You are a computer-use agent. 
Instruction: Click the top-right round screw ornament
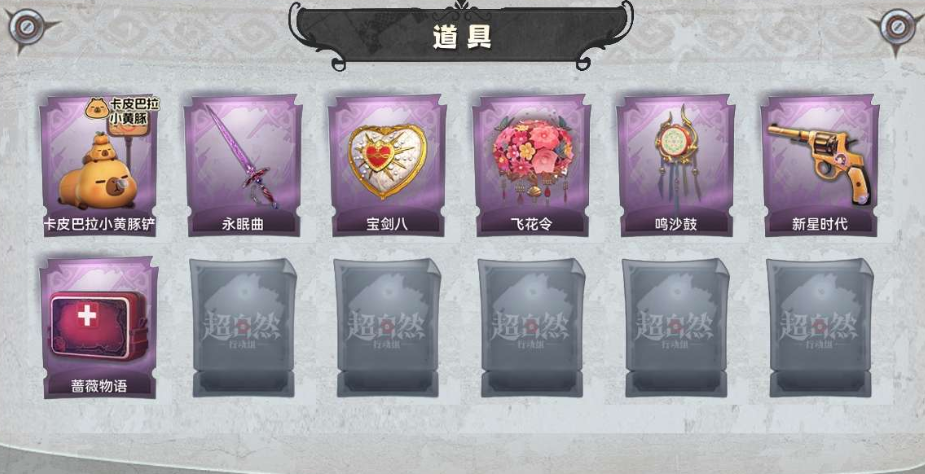pos(897,27)
